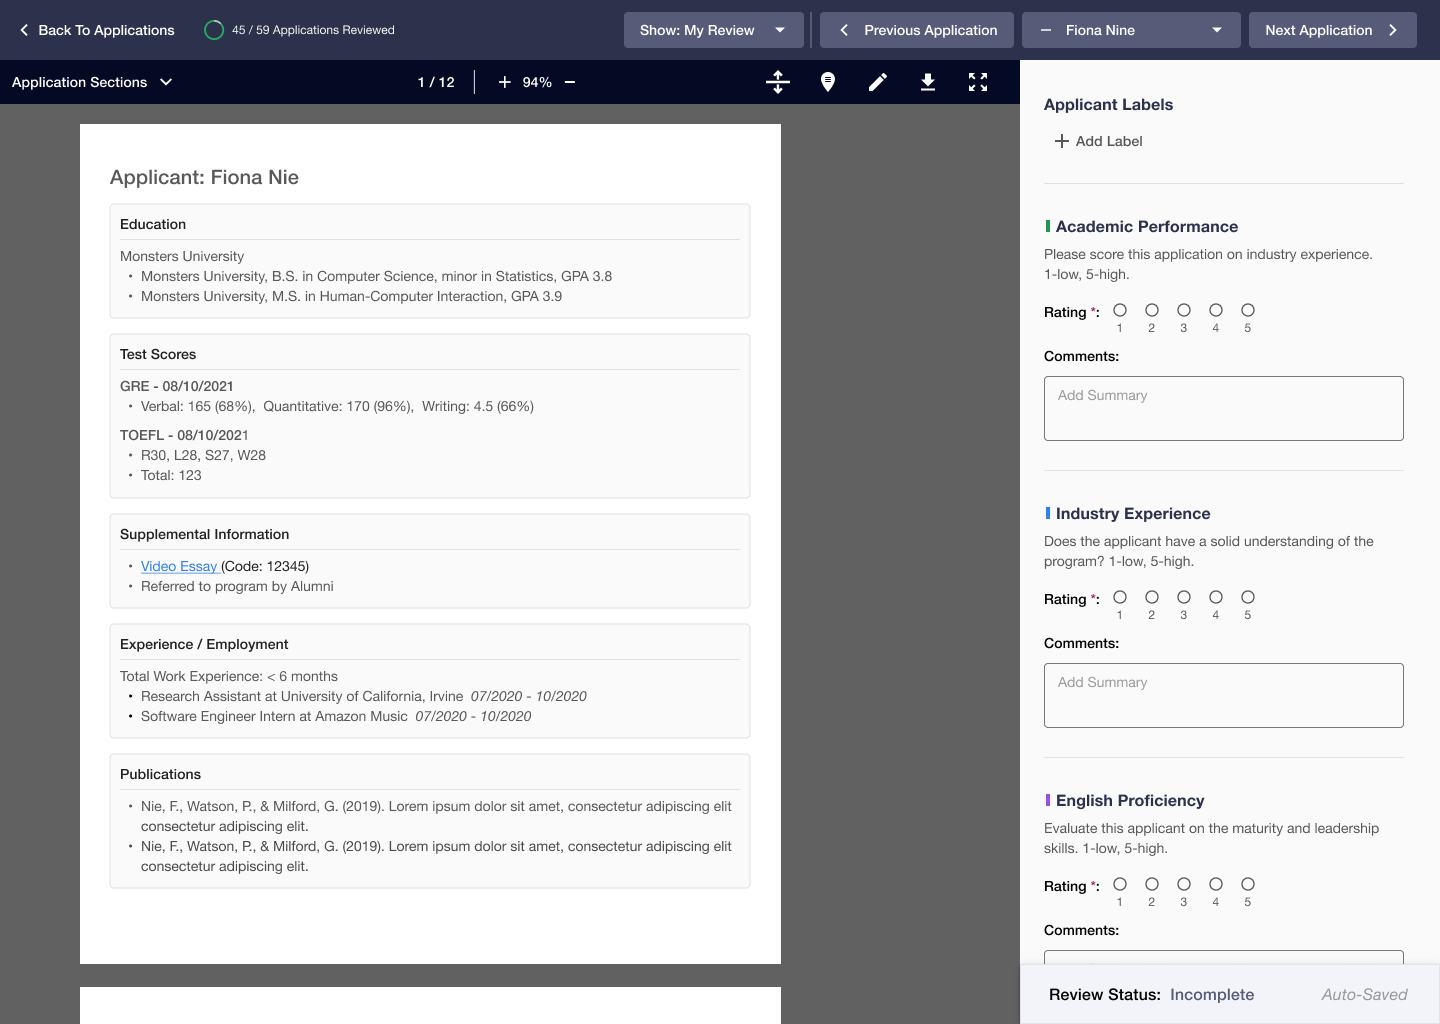
Task: Select the fit-to-height view icon
Action: pos(778,82)
